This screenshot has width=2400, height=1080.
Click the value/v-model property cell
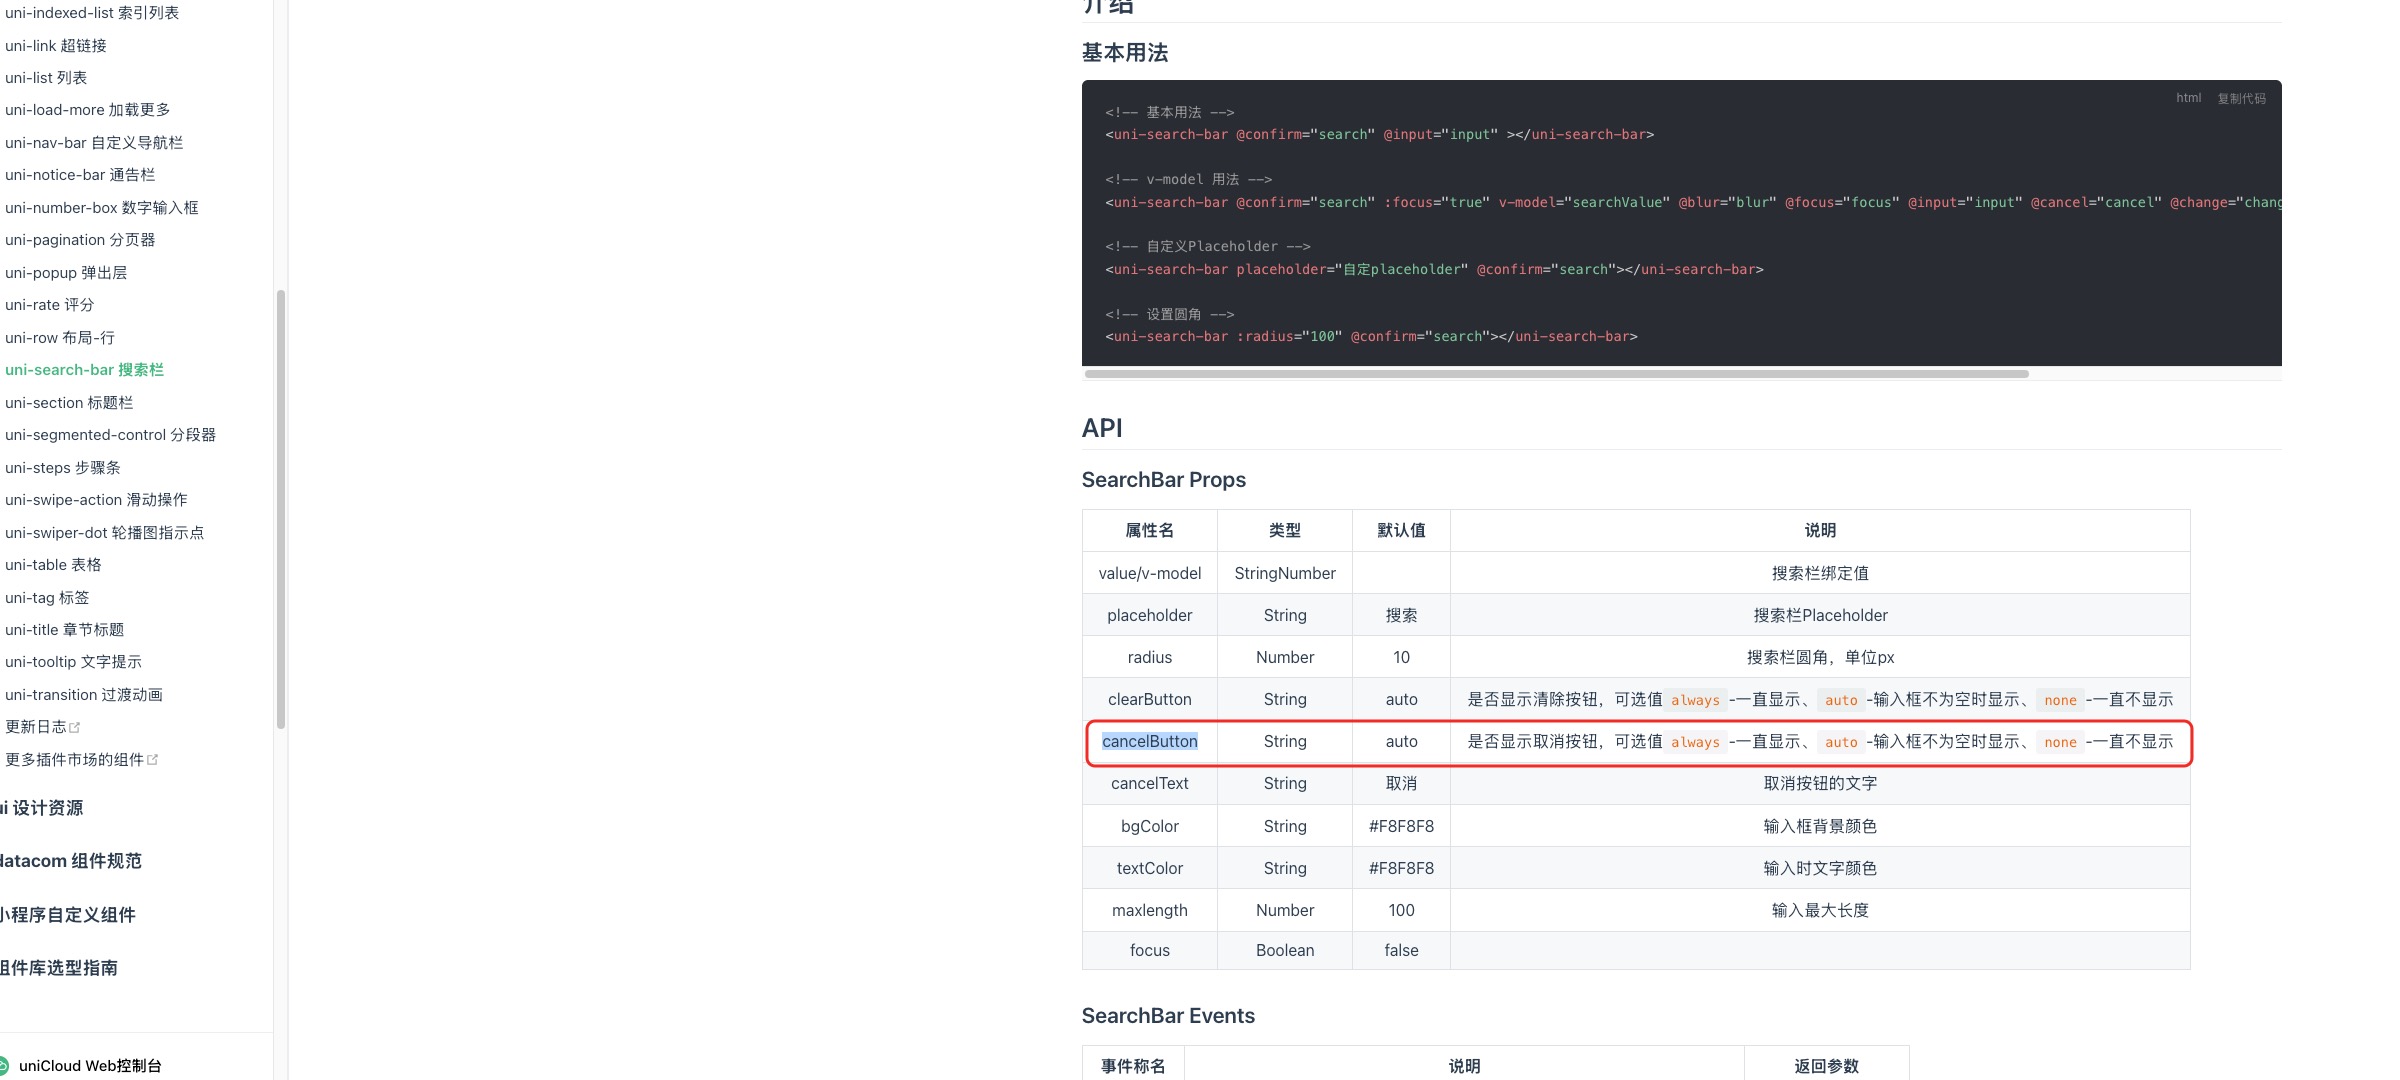1150,574
